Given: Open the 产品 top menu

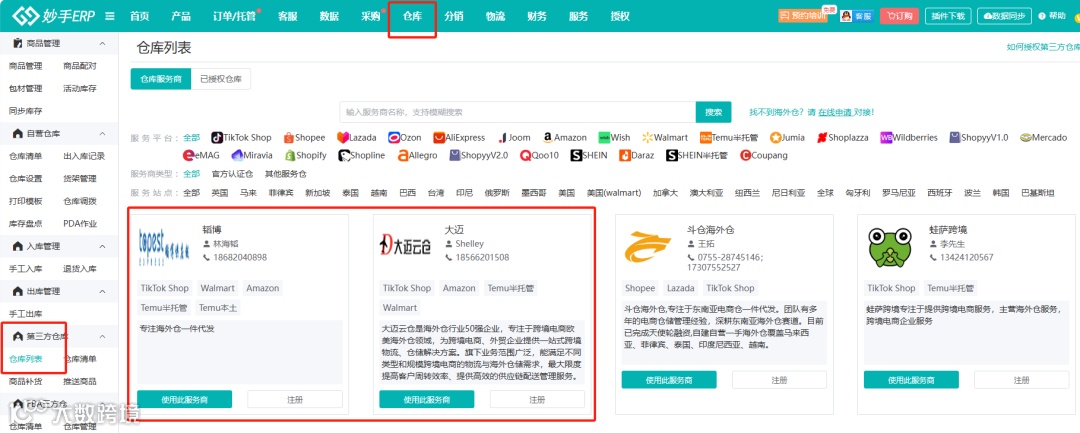Looking at the screenshot, I should coord(180,17).
